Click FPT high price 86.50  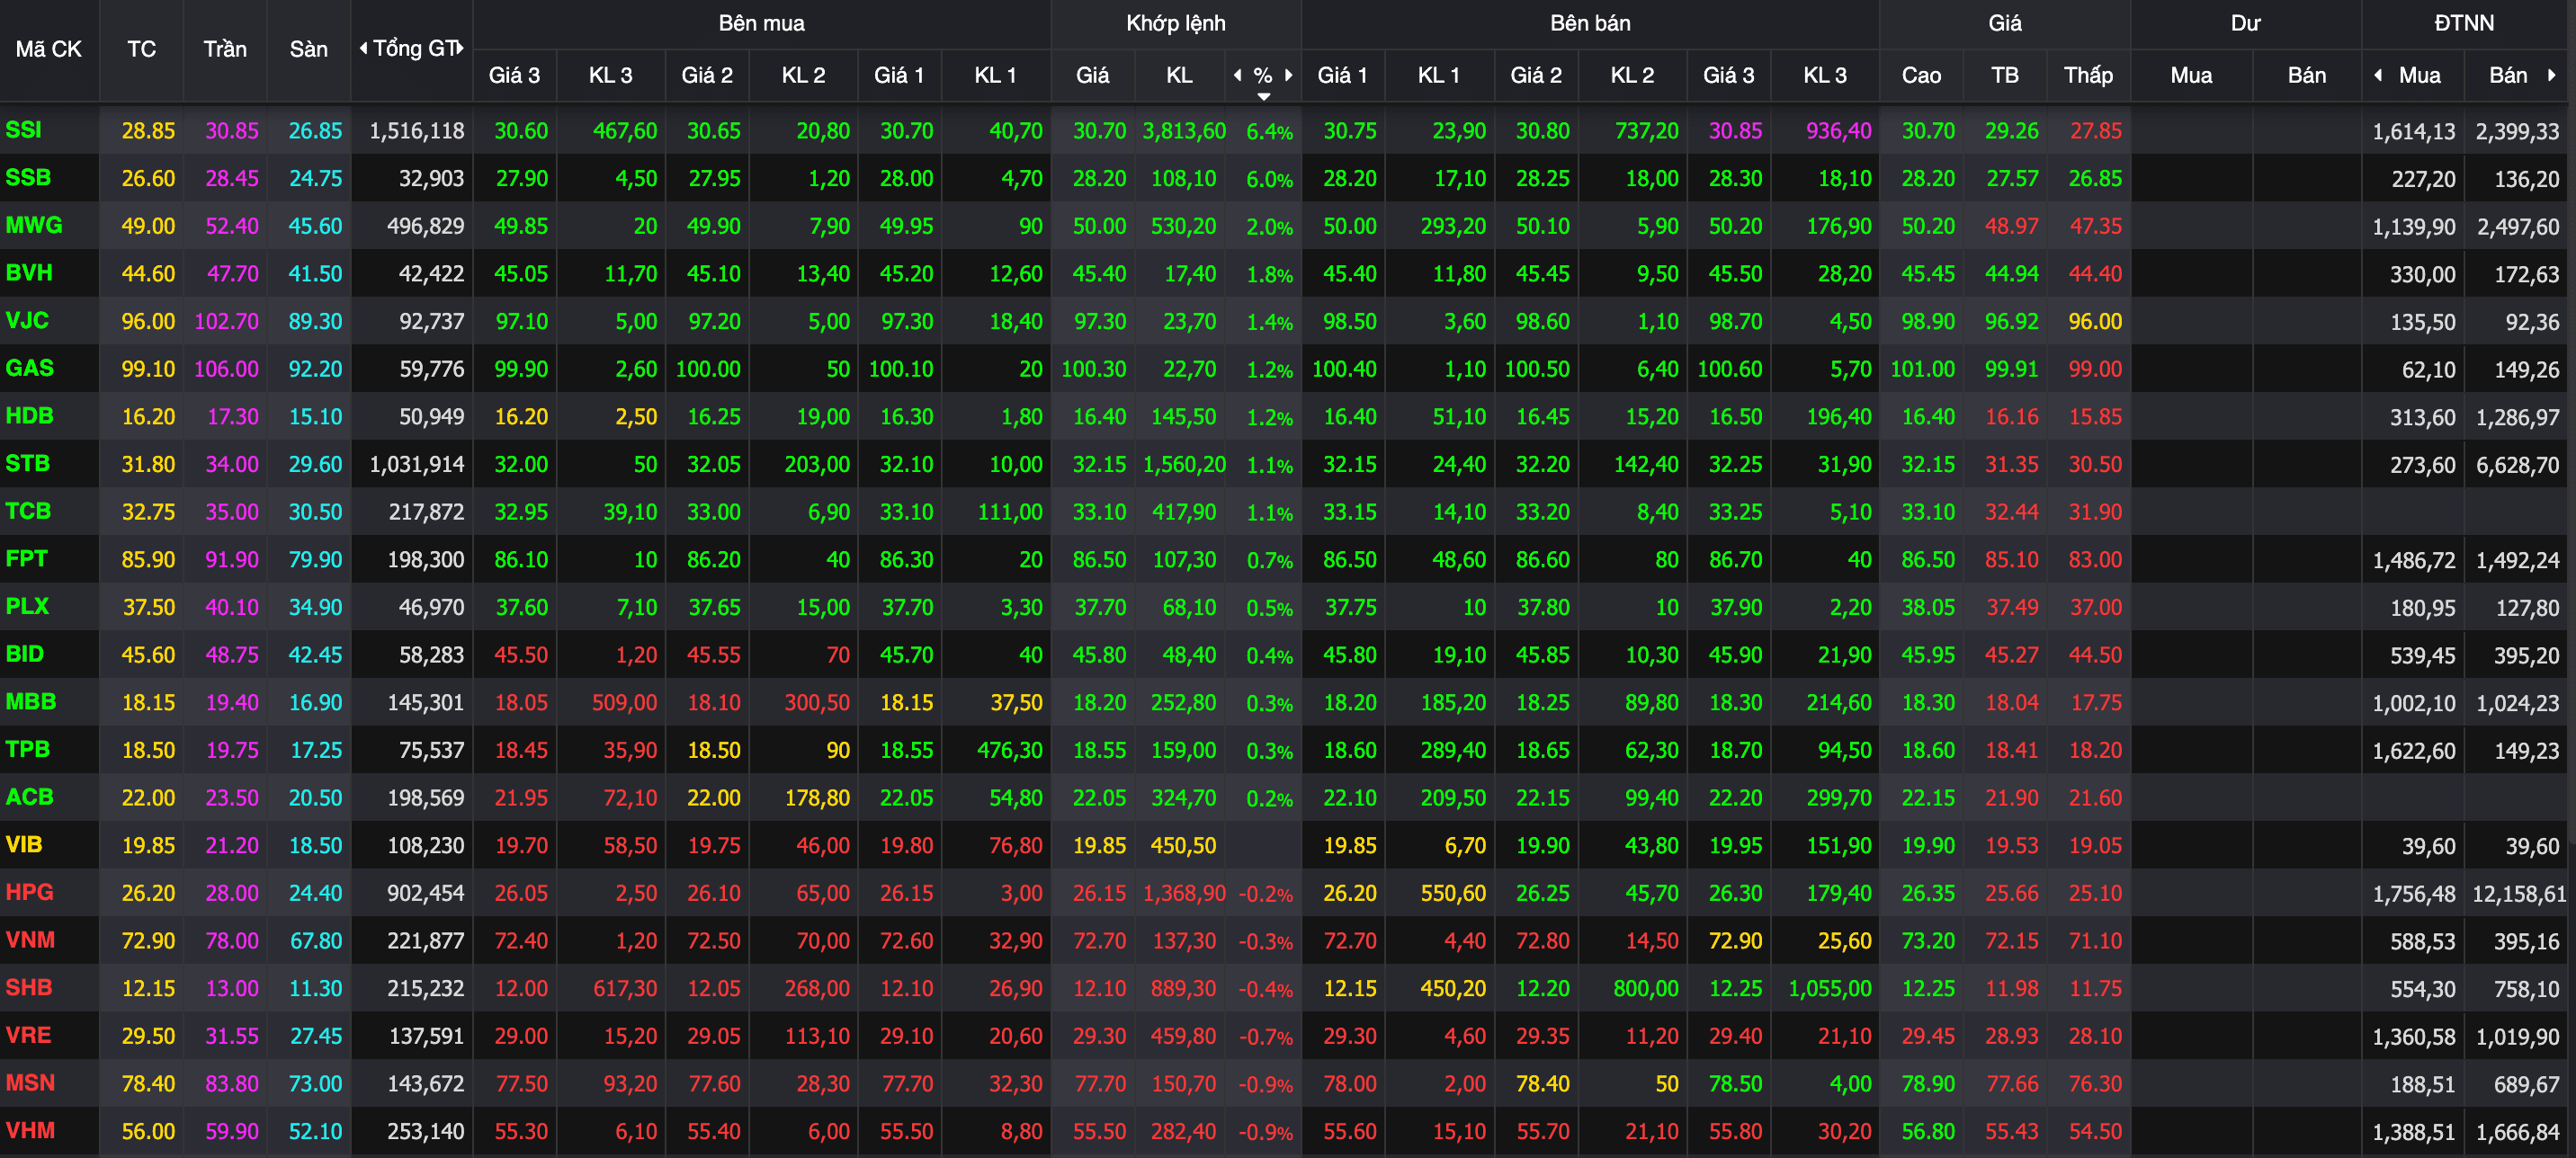[1928, 559]
